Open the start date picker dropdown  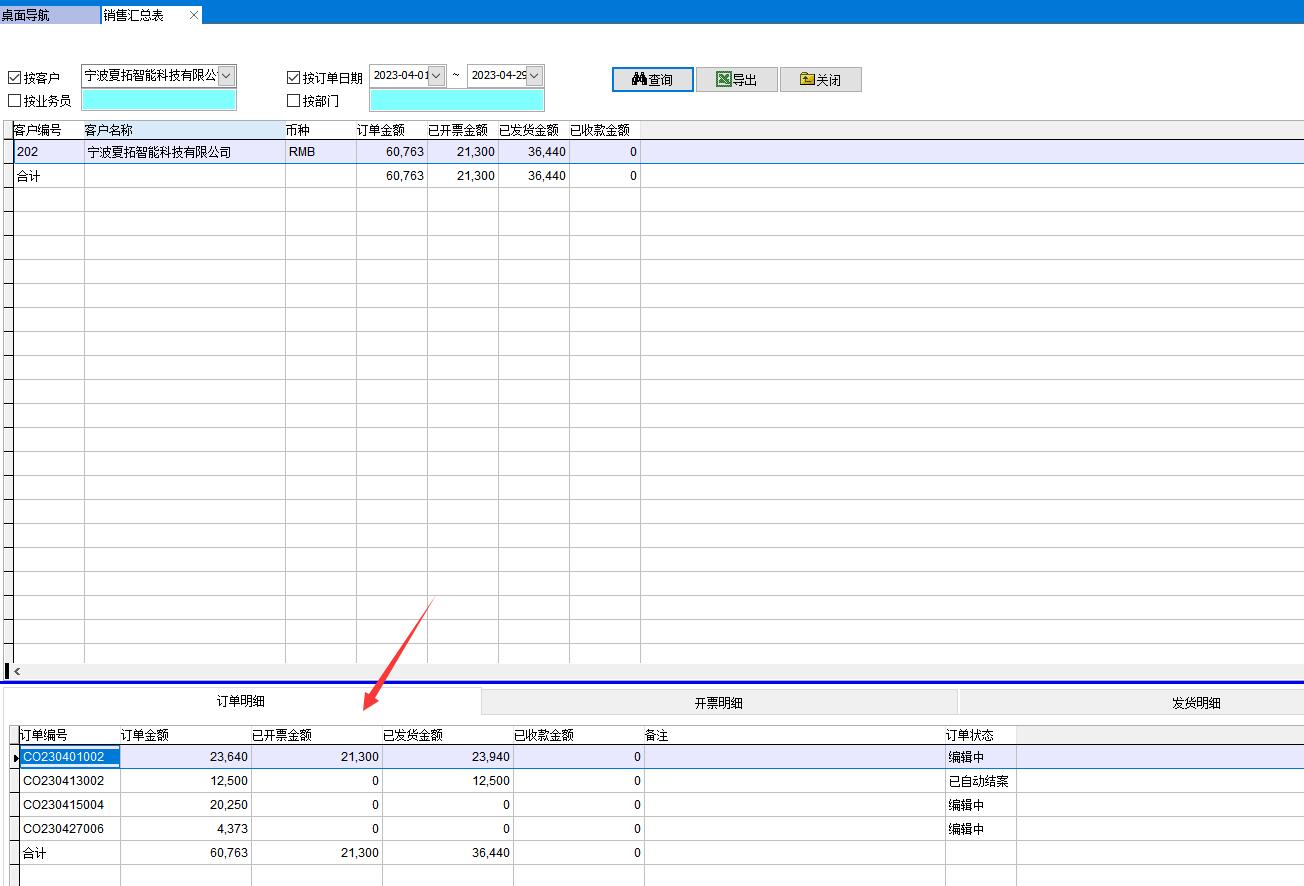click(x=436, y=76)
